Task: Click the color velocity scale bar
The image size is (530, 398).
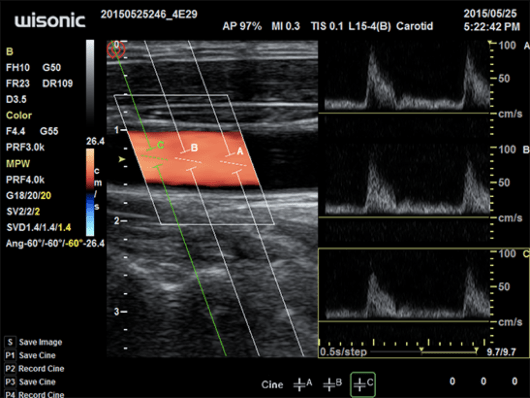Action: click(90, 192)
